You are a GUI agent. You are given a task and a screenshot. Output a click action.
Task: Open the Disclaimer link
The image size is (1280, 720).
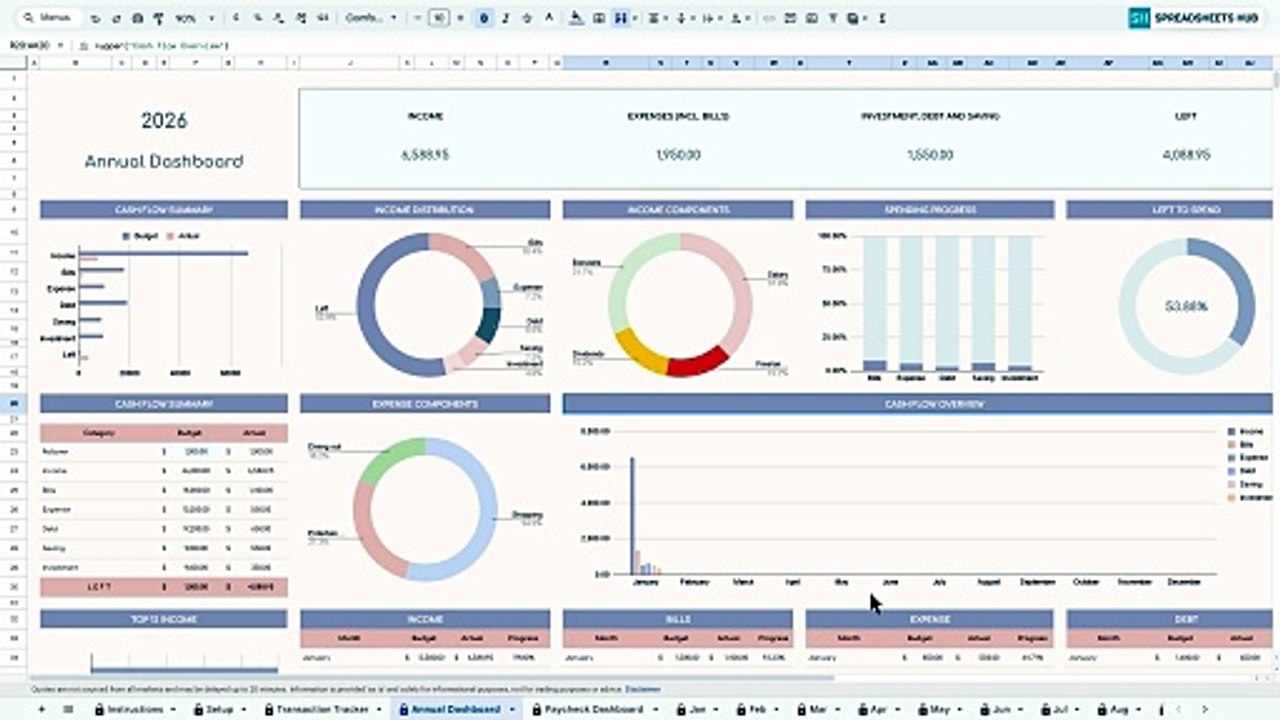(643, 690)
